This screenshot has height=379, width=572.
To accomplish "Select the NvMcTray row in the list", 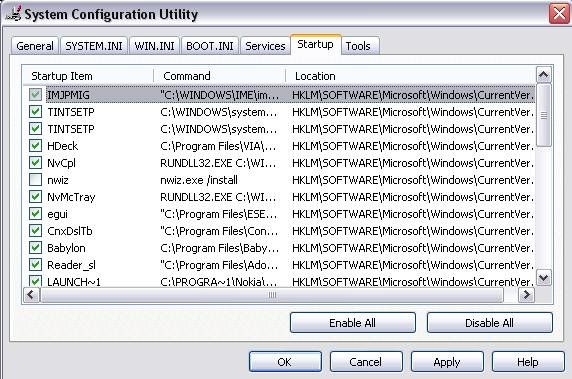I will coord(279,197).
